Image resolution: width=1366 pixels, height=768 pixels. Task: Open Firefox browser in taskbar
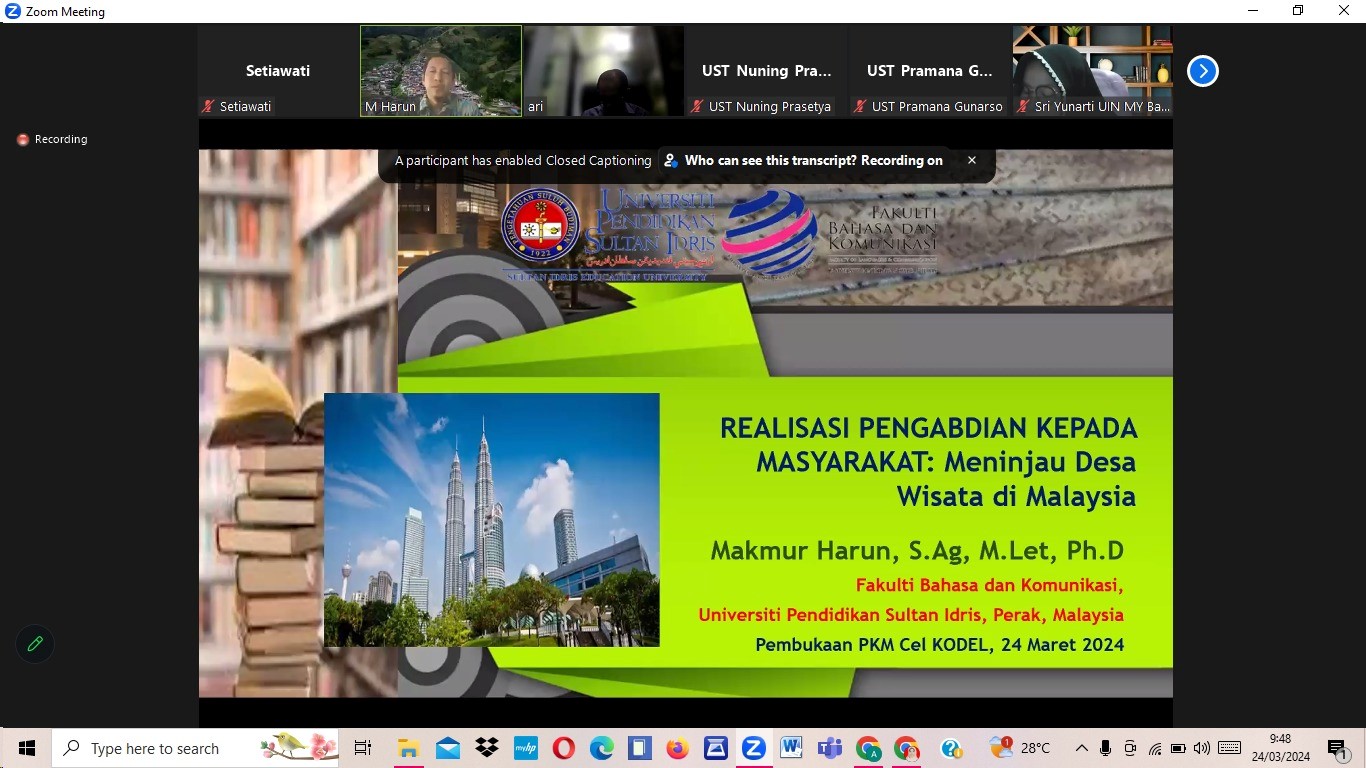[x=677, y=748]
